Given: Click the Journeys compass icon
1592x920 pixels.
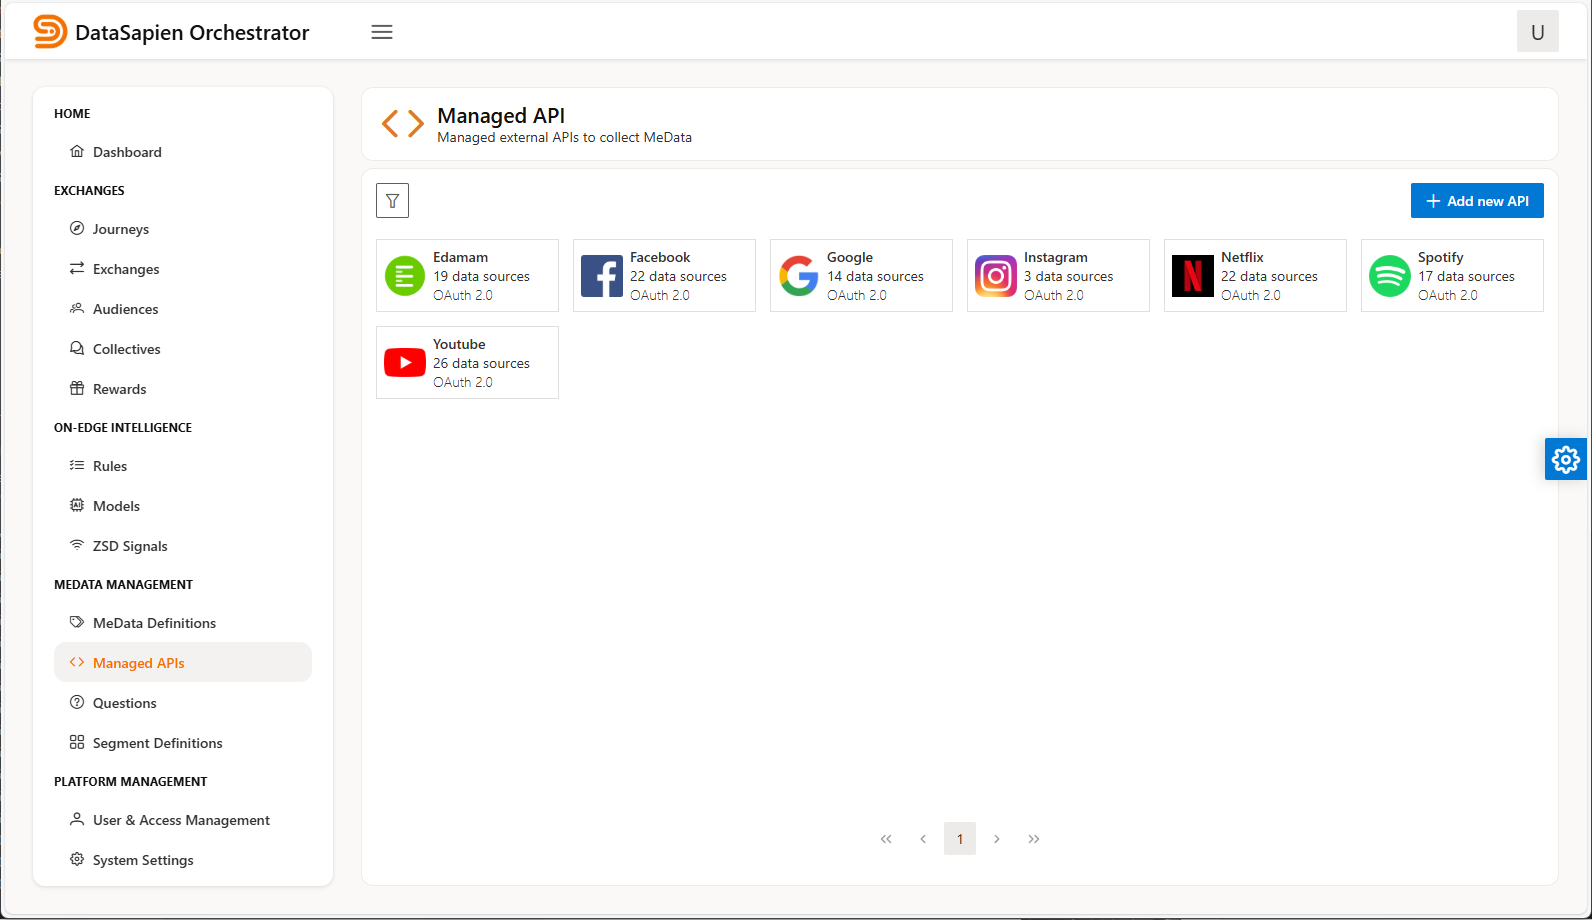Looking at the screenshot, I should (x=77, y=228).
